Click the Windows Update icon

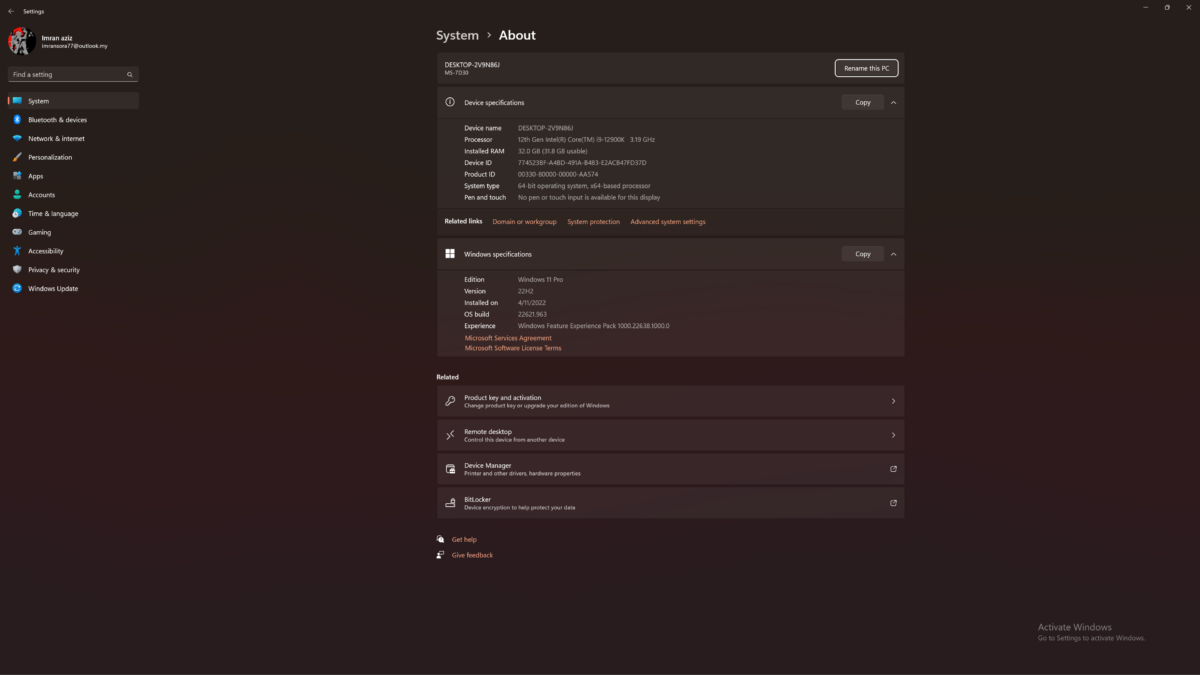click(17, 289)
